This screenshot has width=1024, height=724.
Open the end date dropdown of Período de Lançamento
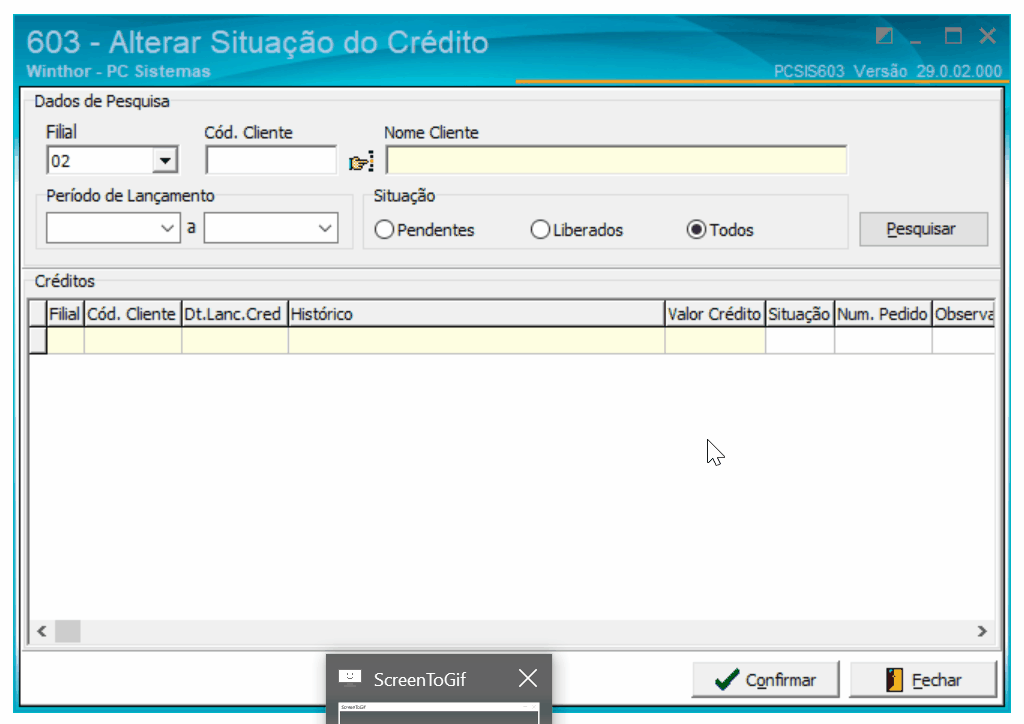(325, 228)
